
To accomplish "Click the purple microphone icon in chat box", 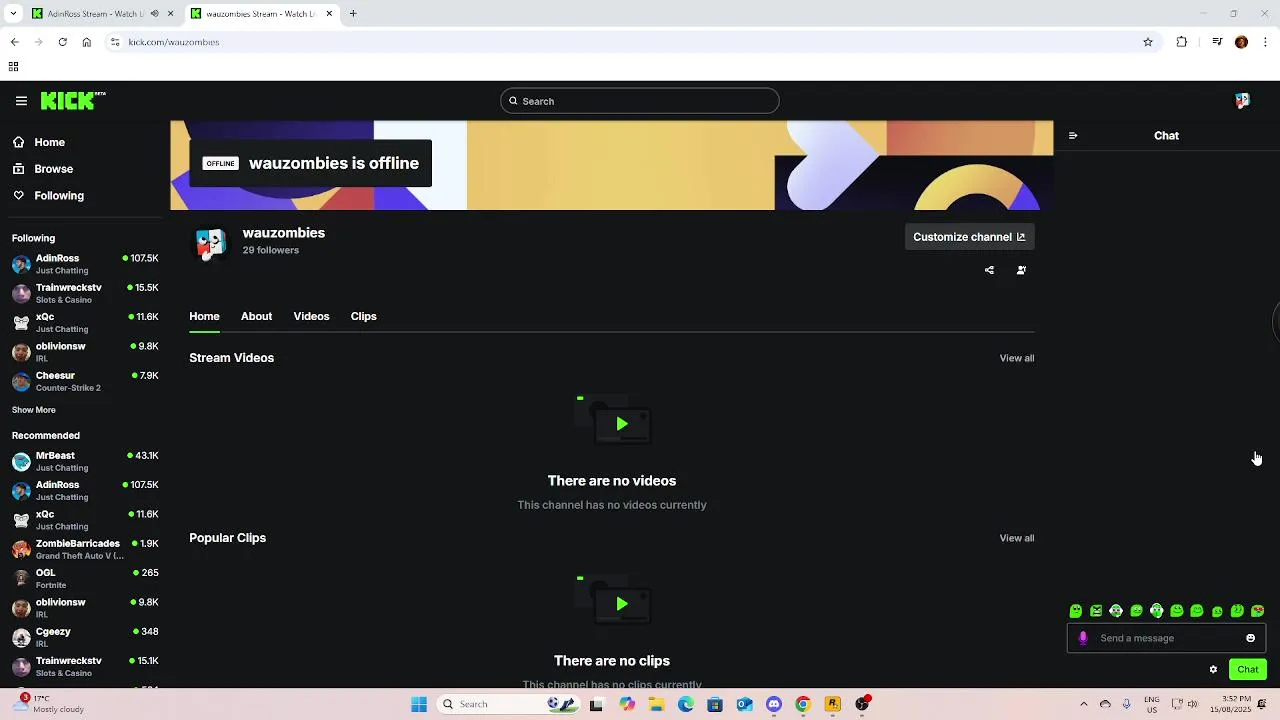I will pos(1083,638).
